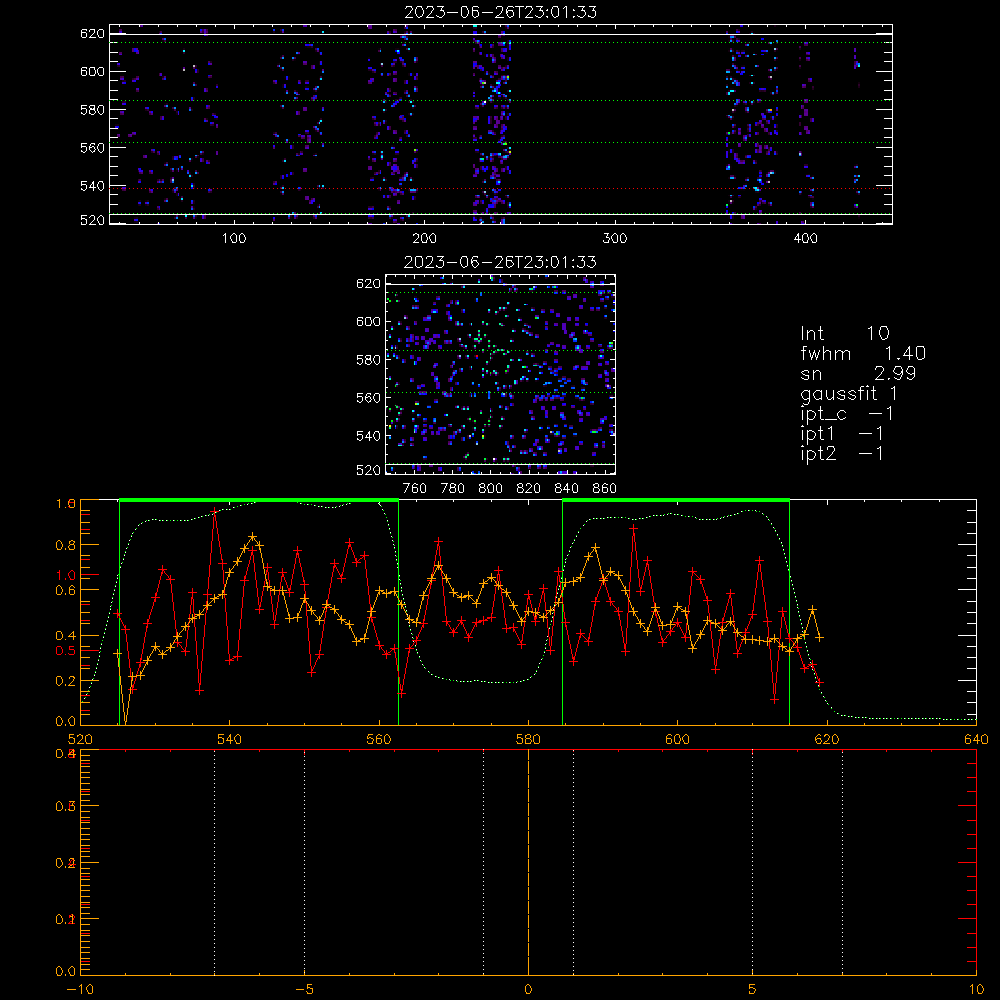Click the red 0.5 label on profile y-axis
This screenshot has width=1000, height=1000.
point(66,651)
